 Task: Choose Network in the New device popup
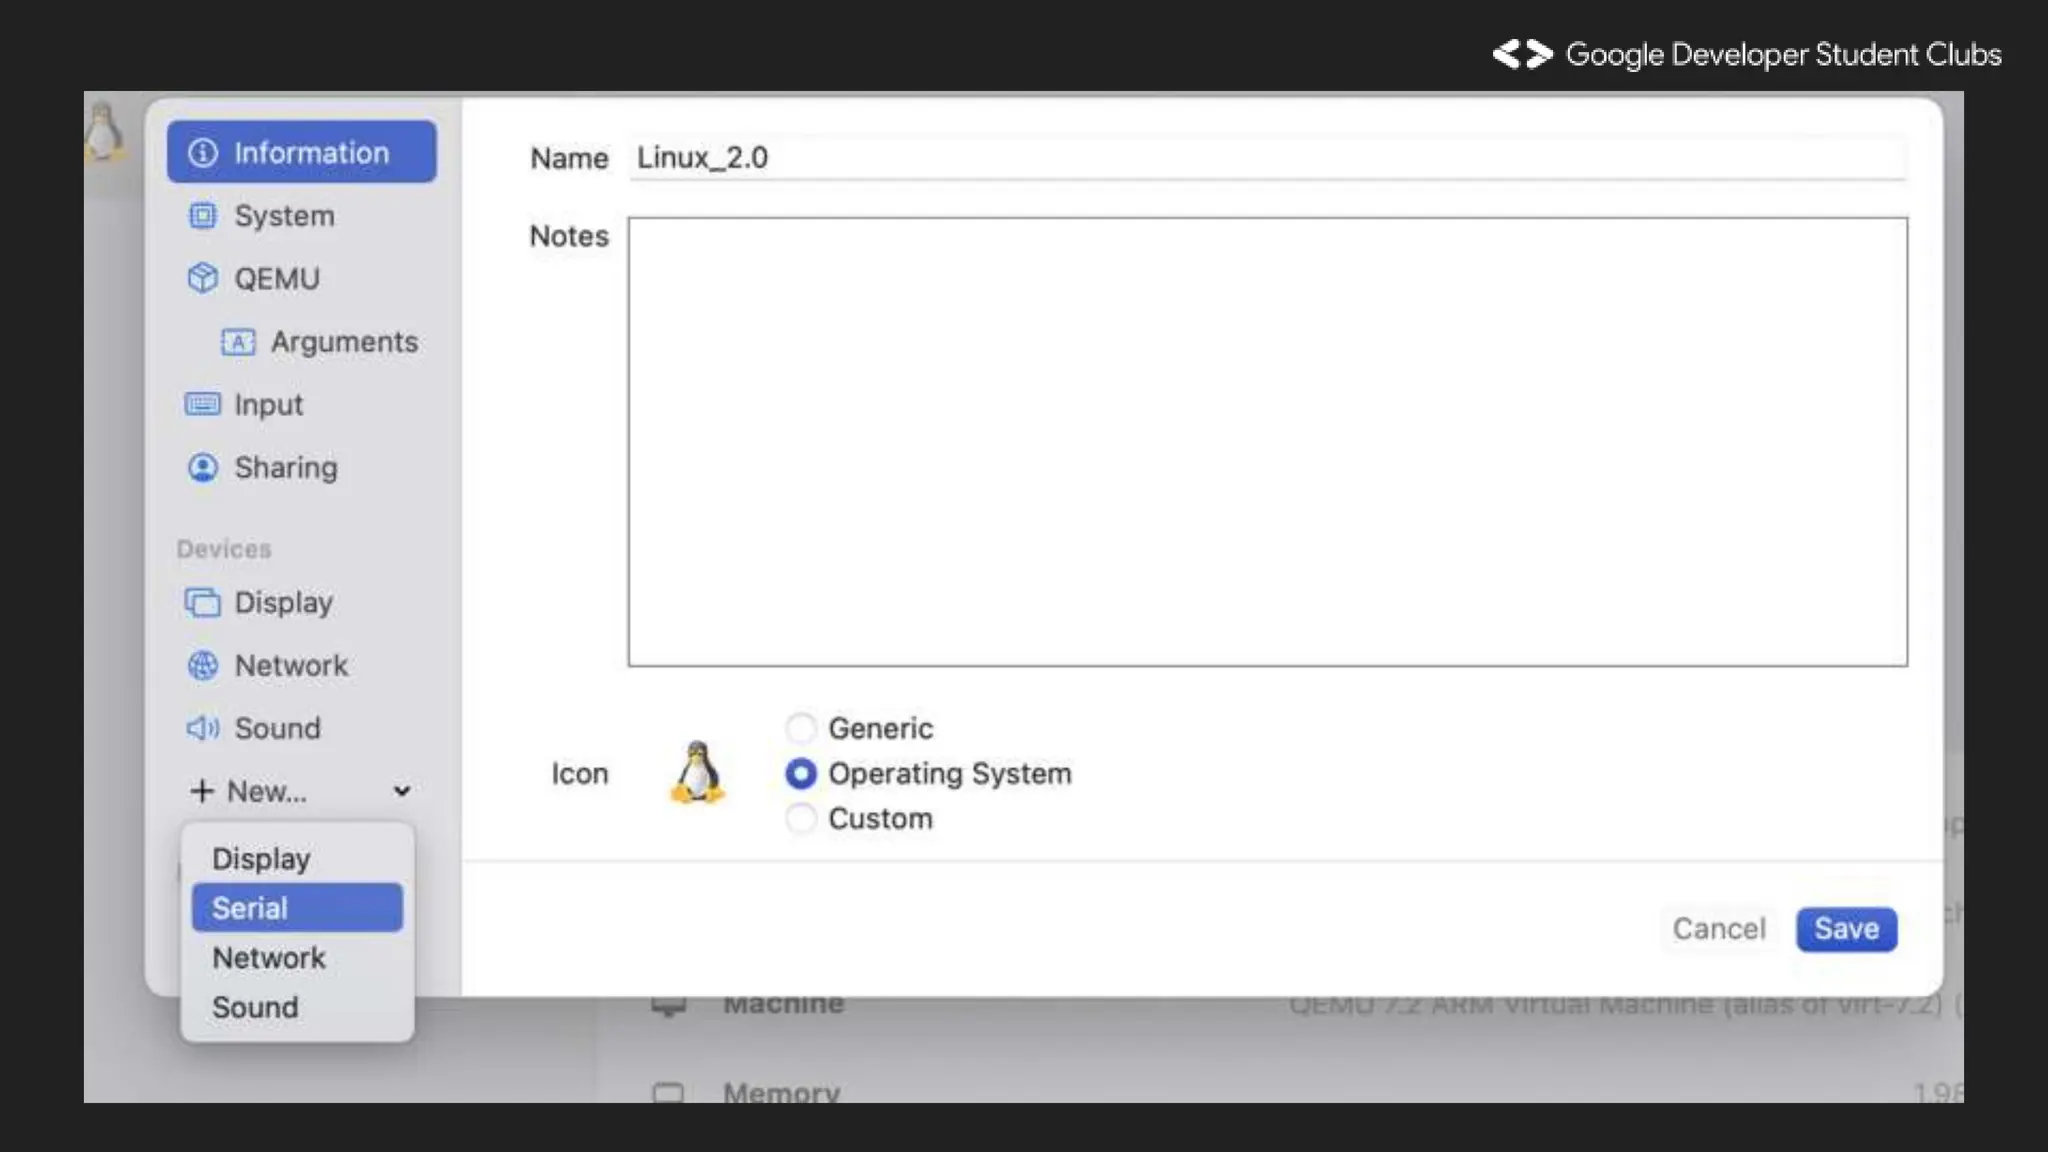click(269, 958)
